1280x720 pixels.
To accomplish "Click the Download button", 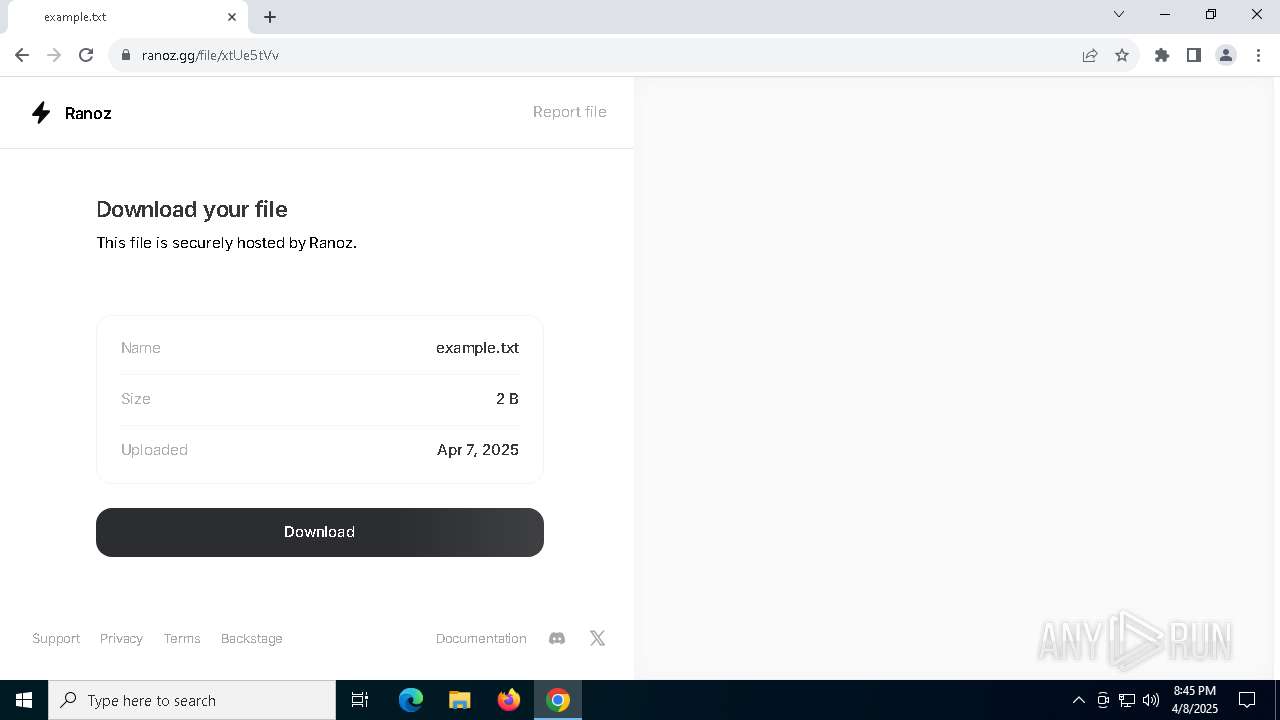I will (320, 532).
